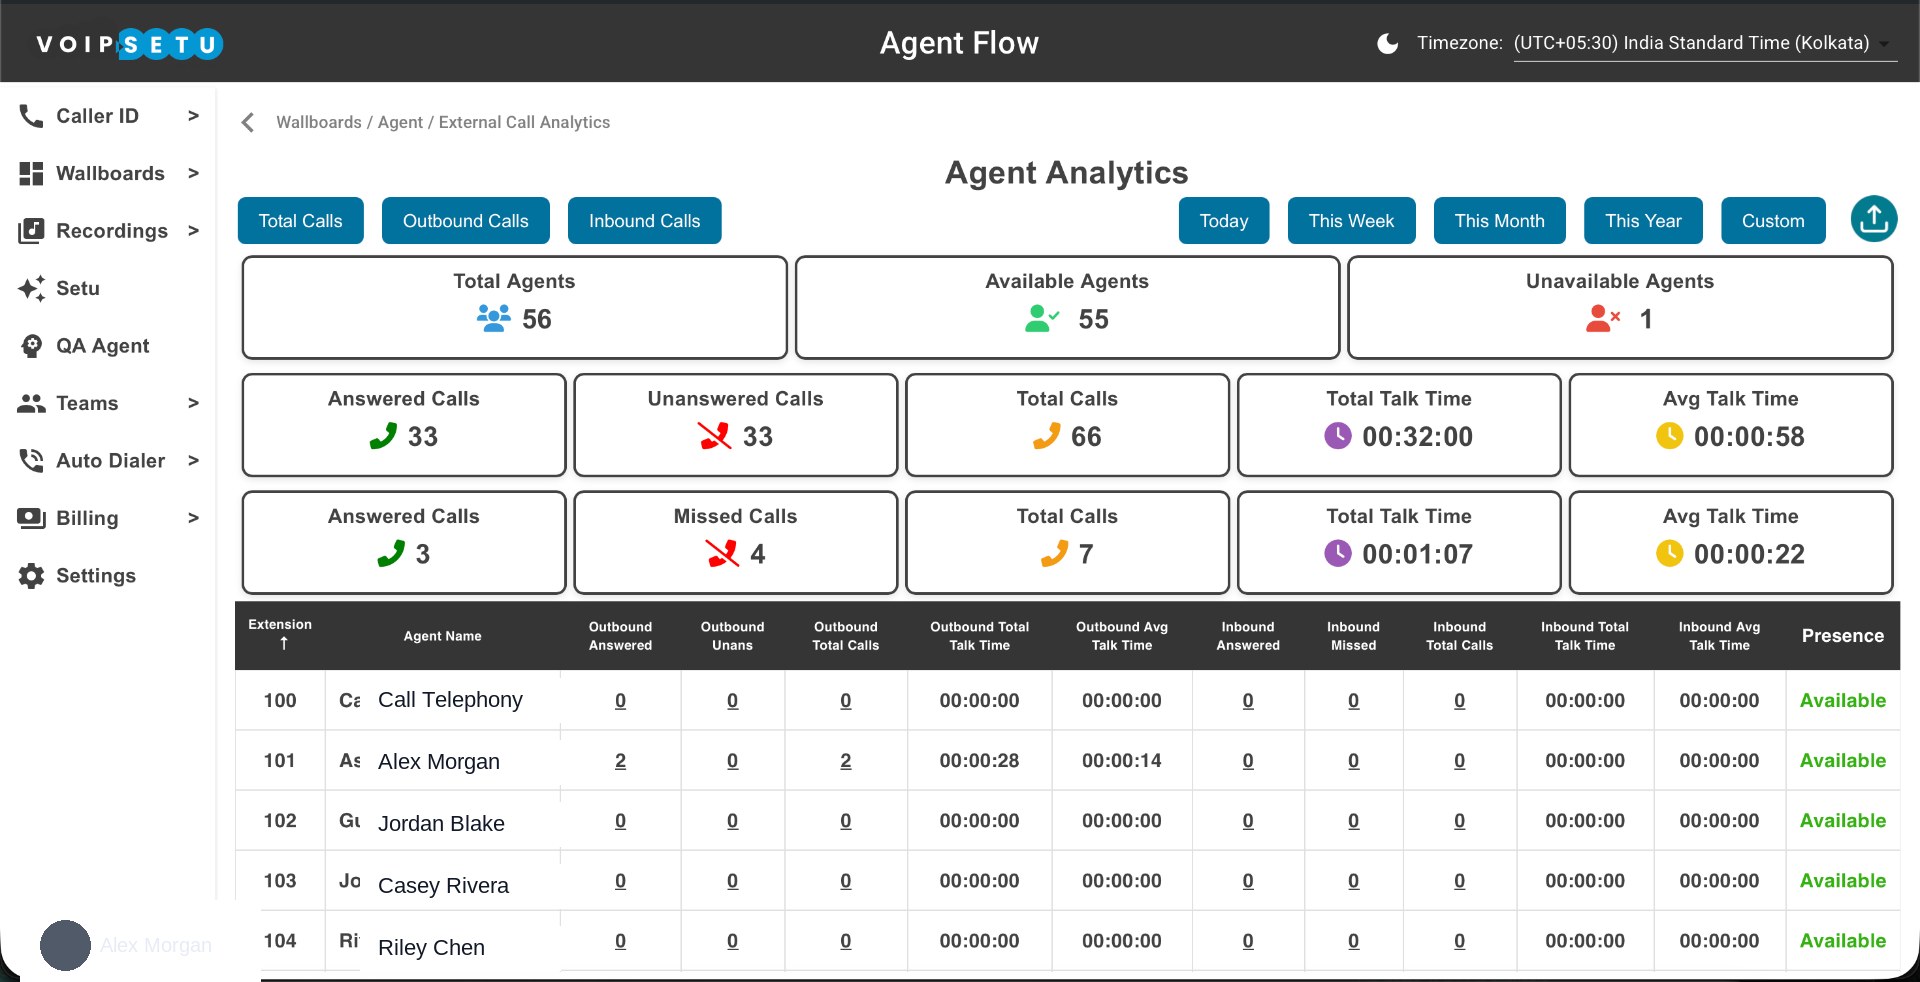Click the Wallboards dashboard icon
The height and width of the screenshot is (982, 1920).
[31, 173]
